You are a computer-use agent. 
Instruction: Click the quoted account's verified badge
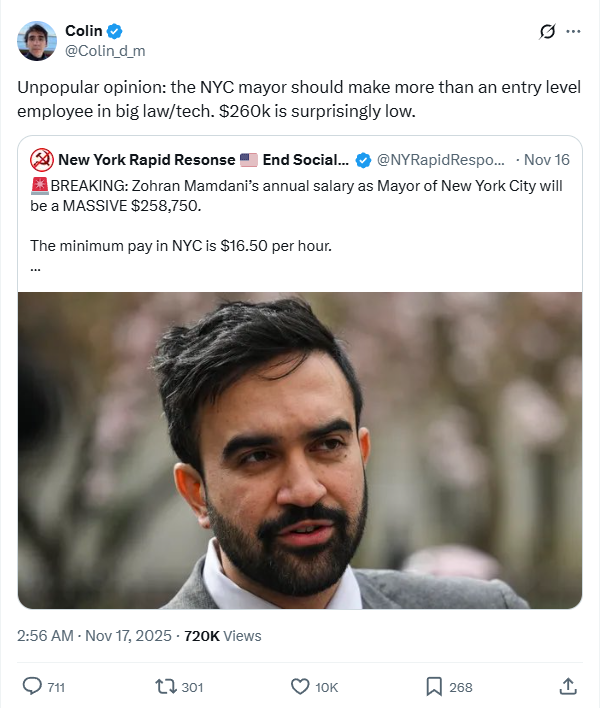(365, 160)
